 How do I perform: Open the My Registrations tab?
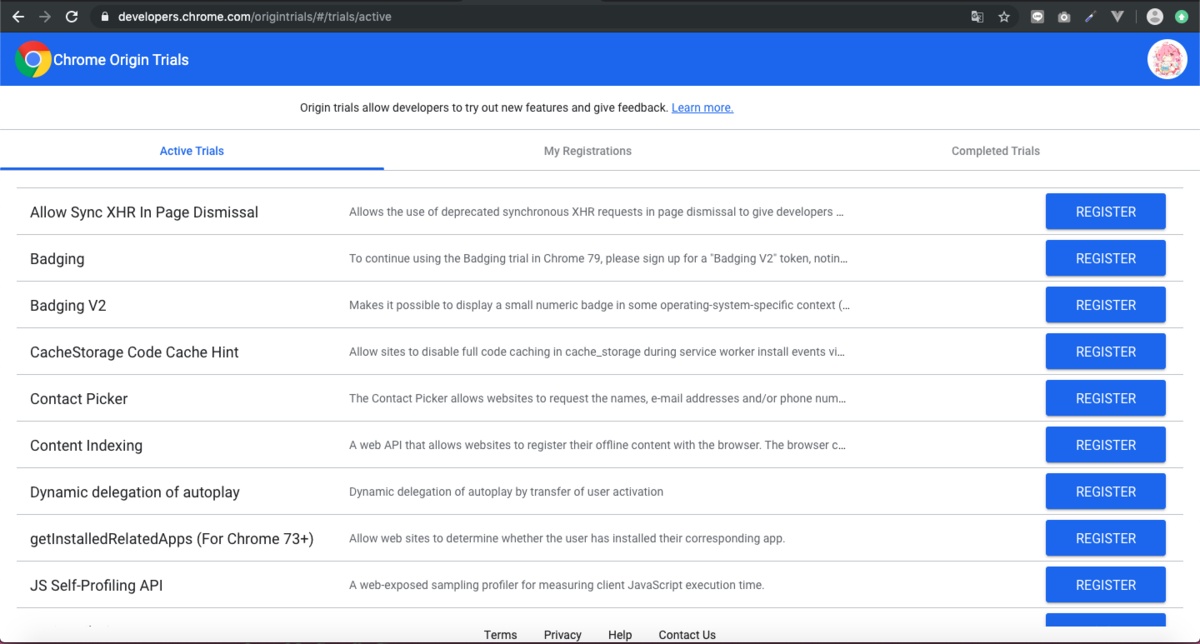click(x=588, y=151)
